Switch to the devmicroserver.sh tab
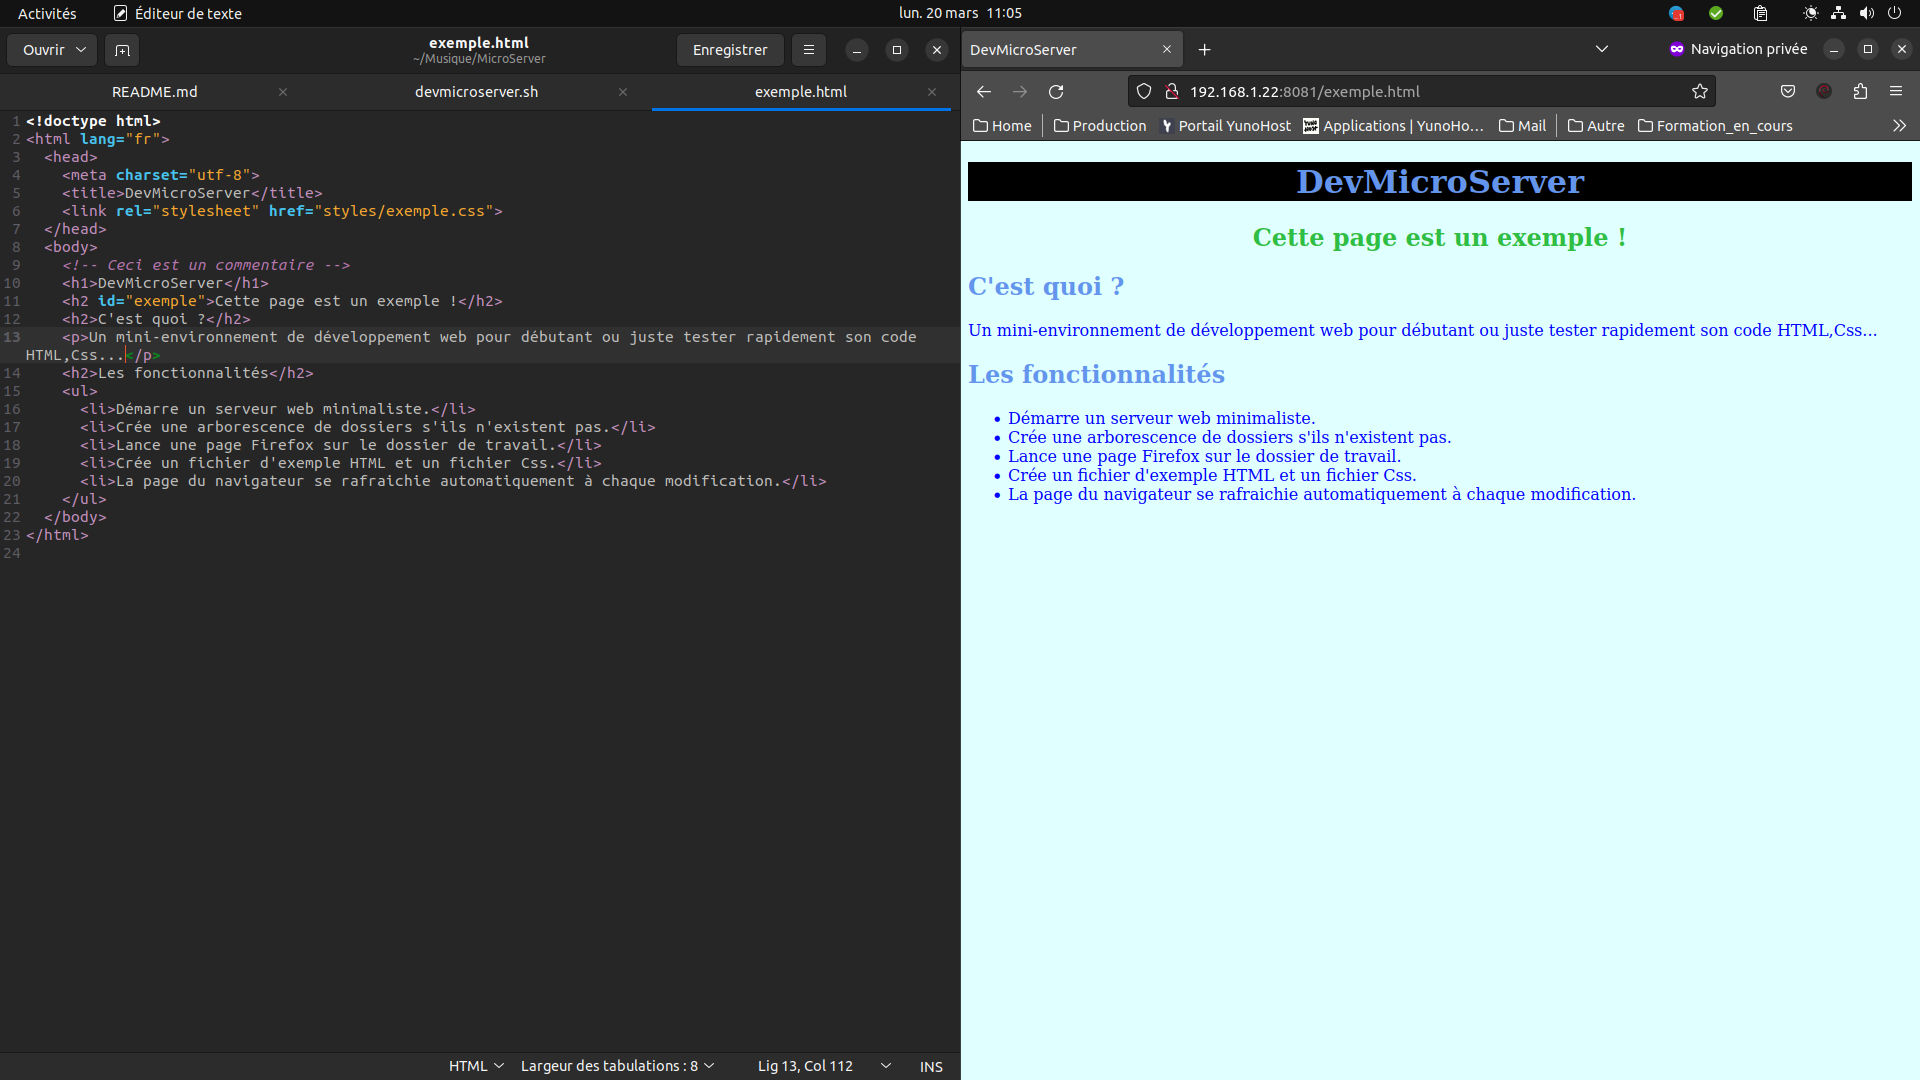 coord(476,92)
